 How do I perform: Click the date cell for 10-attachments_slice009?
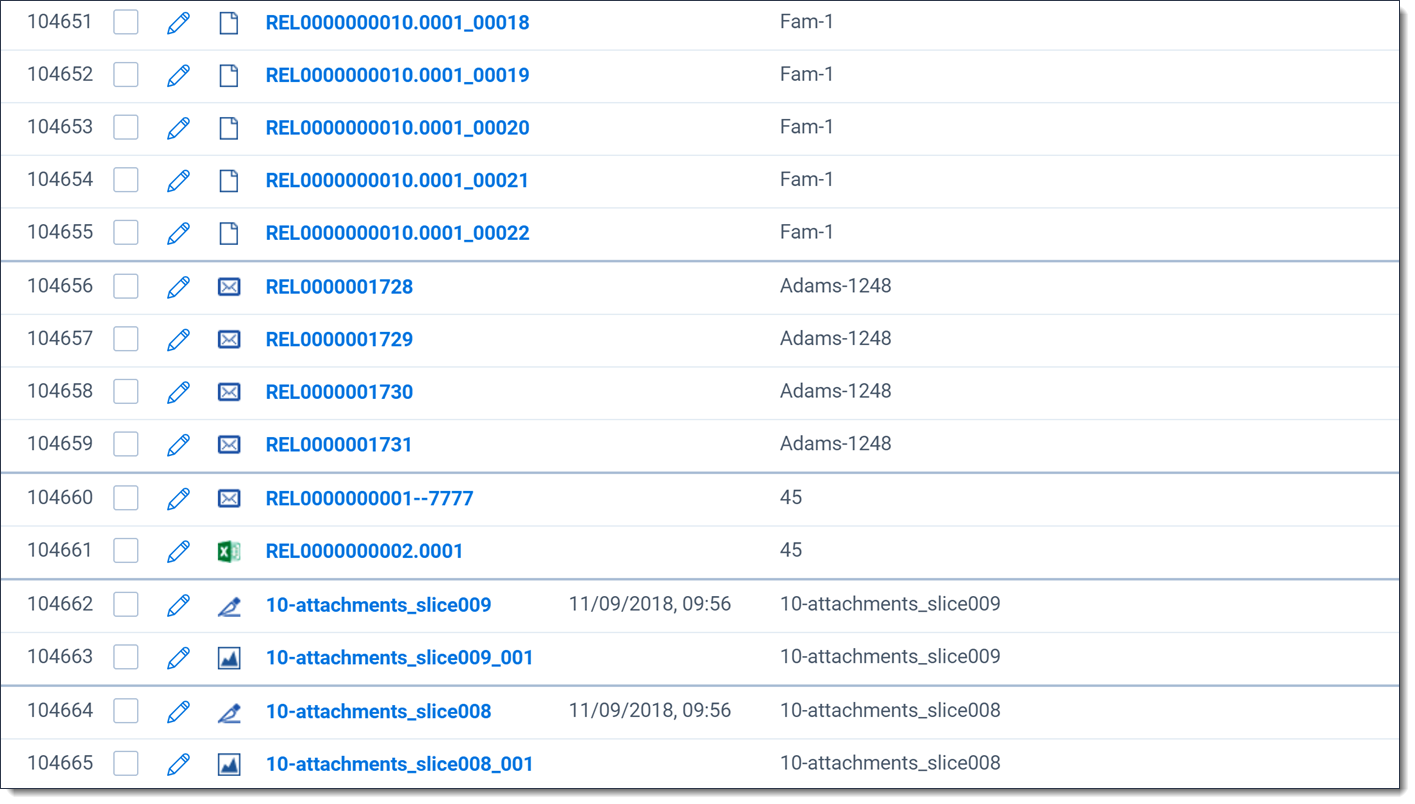(649, 604)
